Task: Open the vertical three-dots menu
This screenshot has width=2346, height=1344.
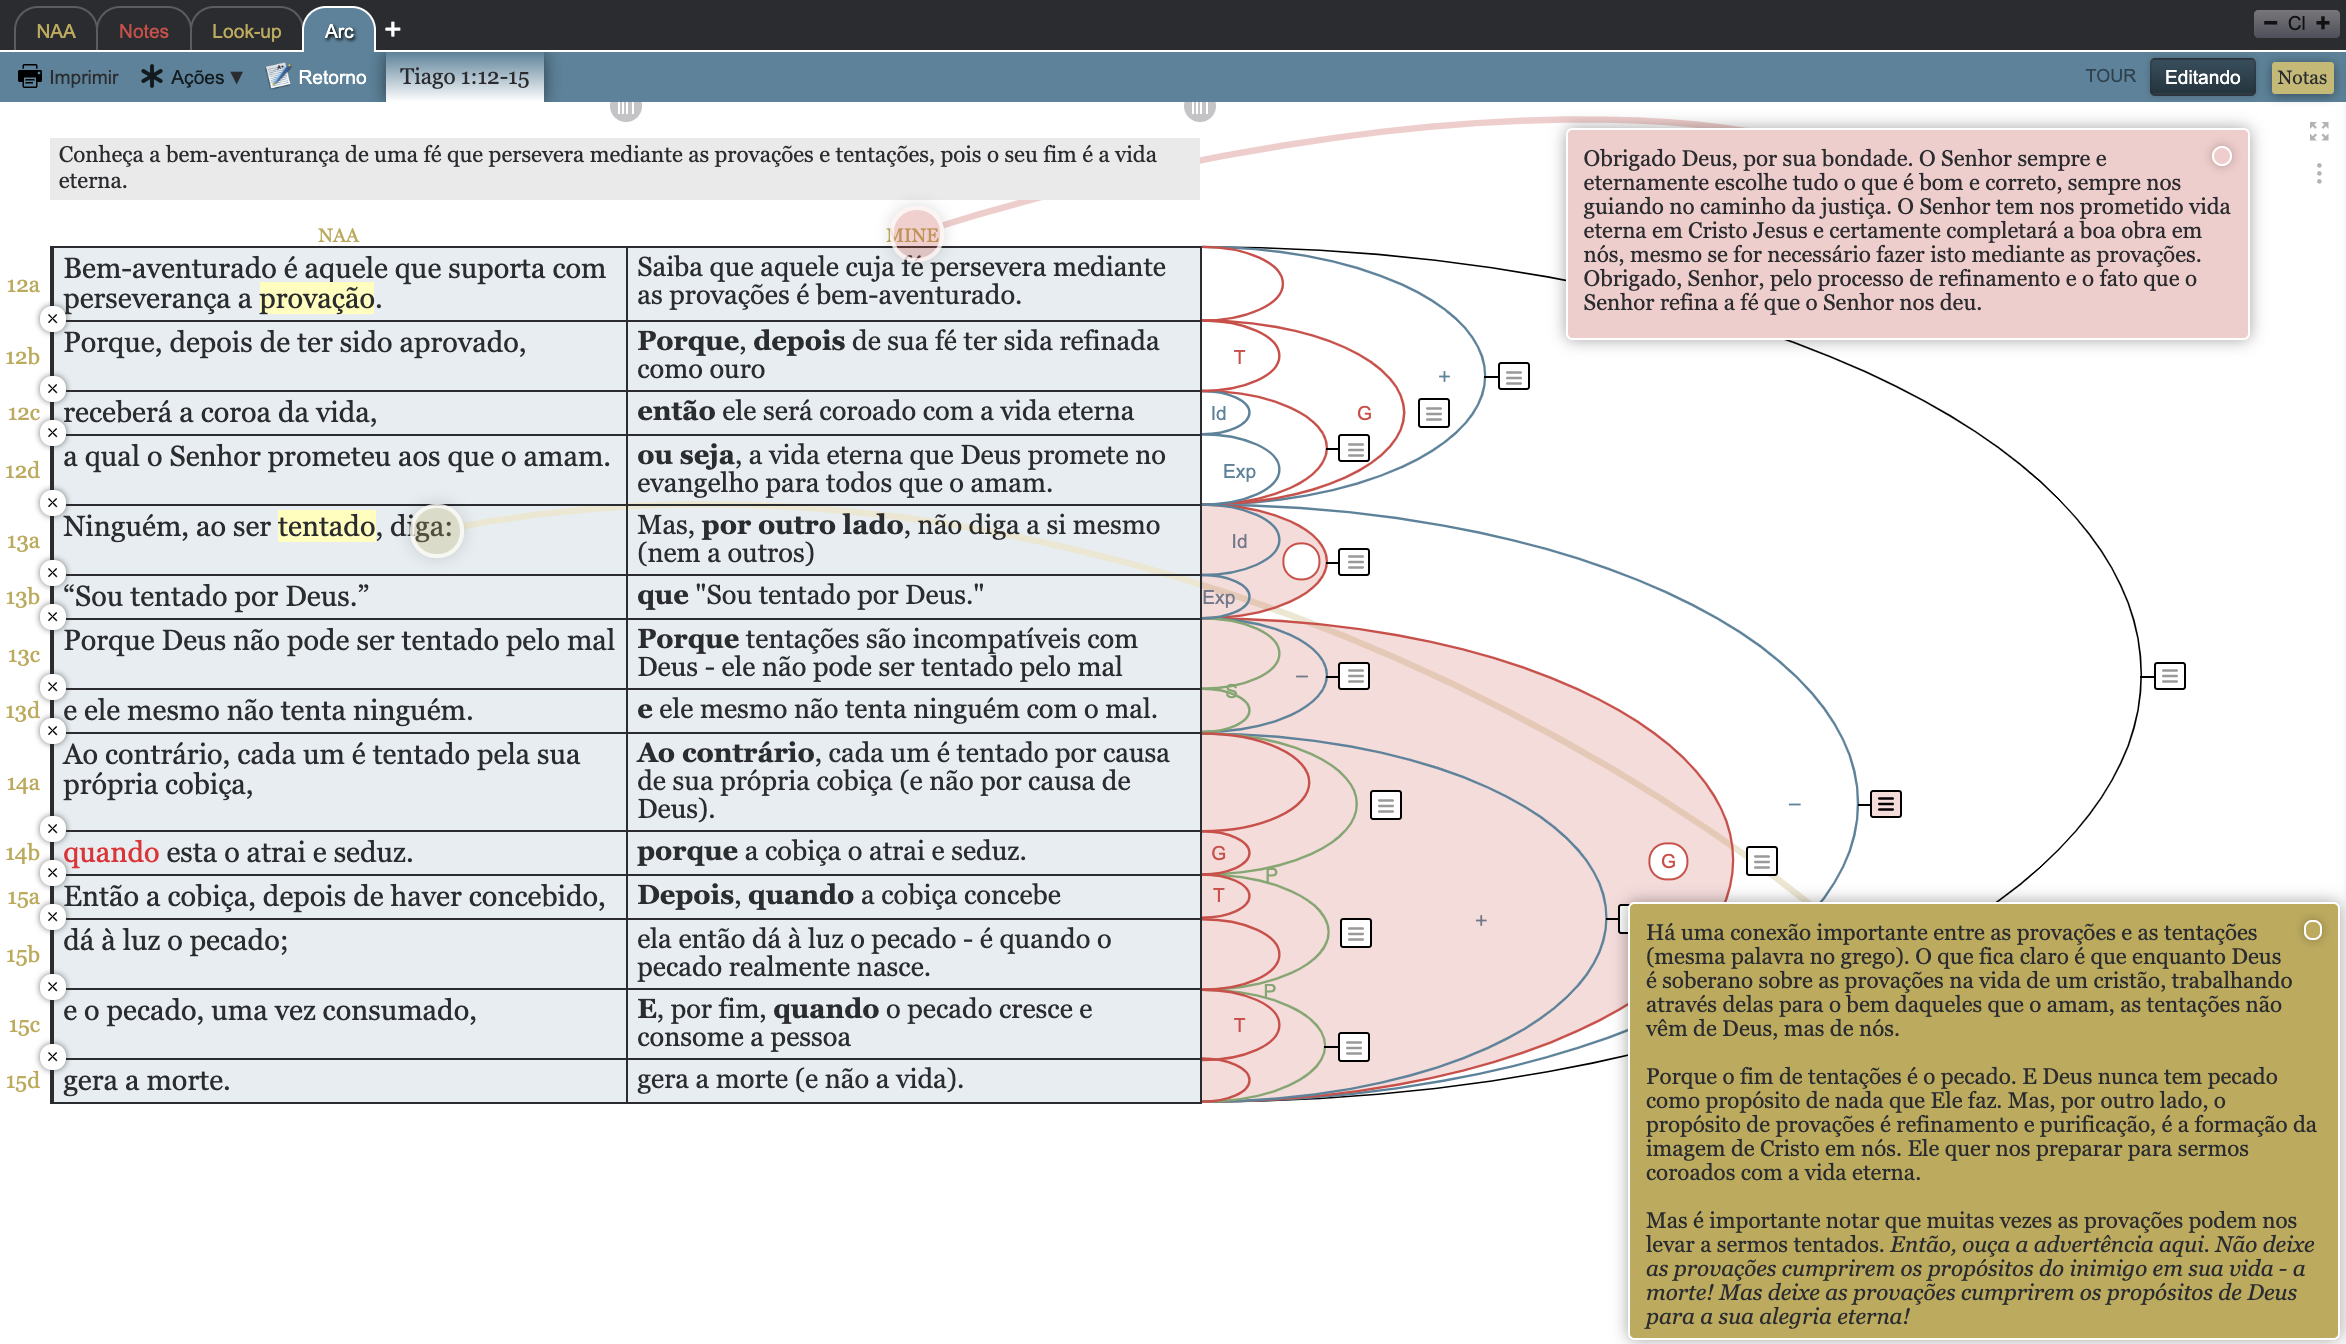Action: coord(2319,174)
